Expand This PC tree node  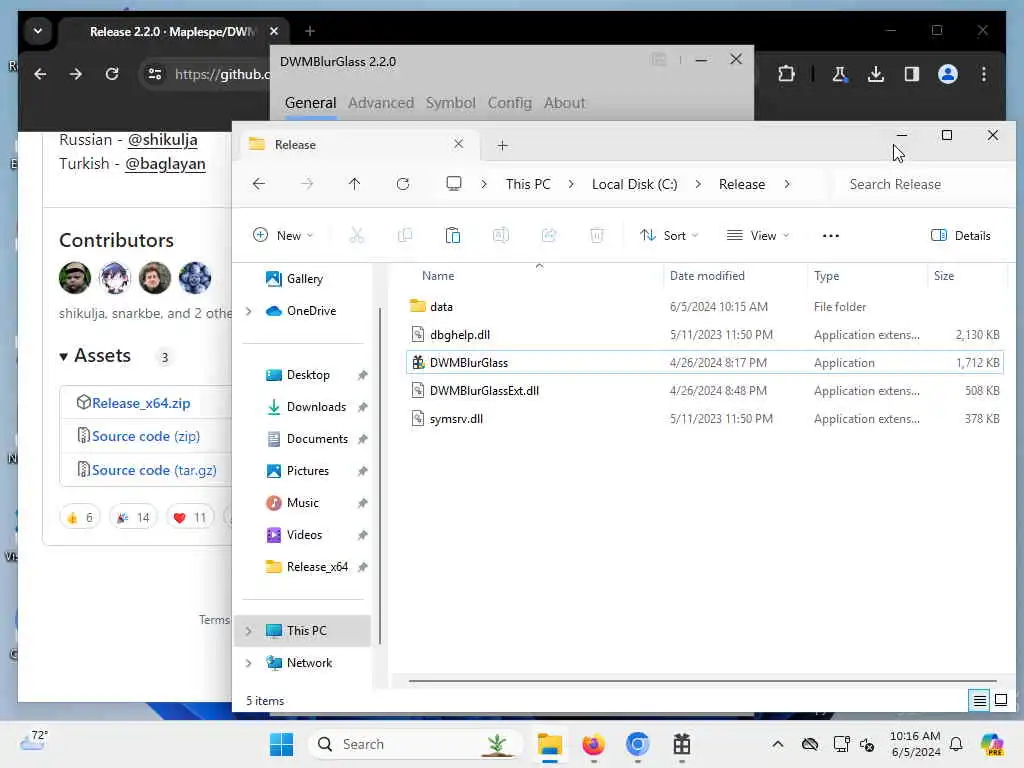coord(249,631)
